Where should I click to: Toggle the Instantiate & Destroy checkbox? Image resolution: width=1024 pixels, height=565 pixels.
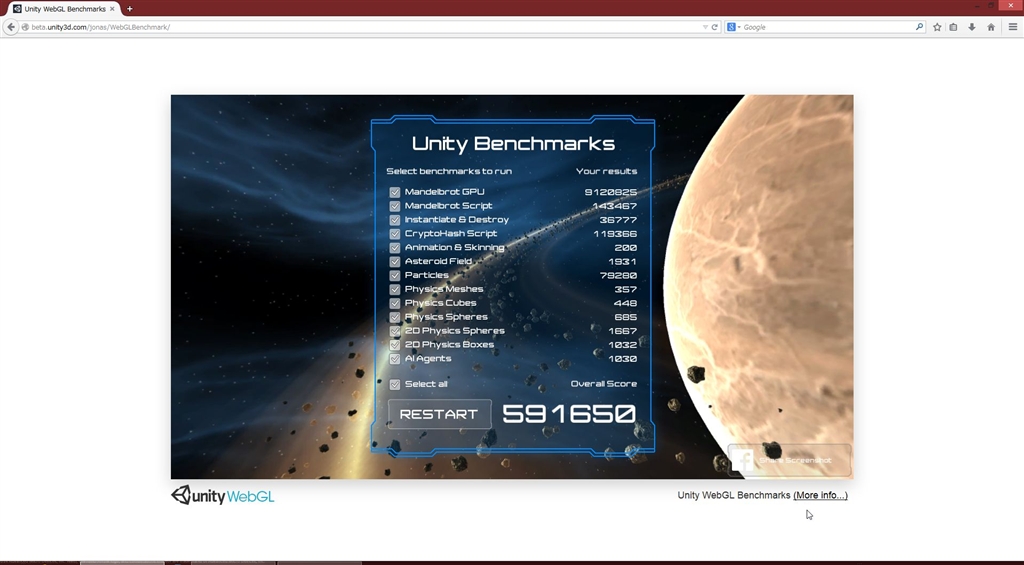coord(394,220)
